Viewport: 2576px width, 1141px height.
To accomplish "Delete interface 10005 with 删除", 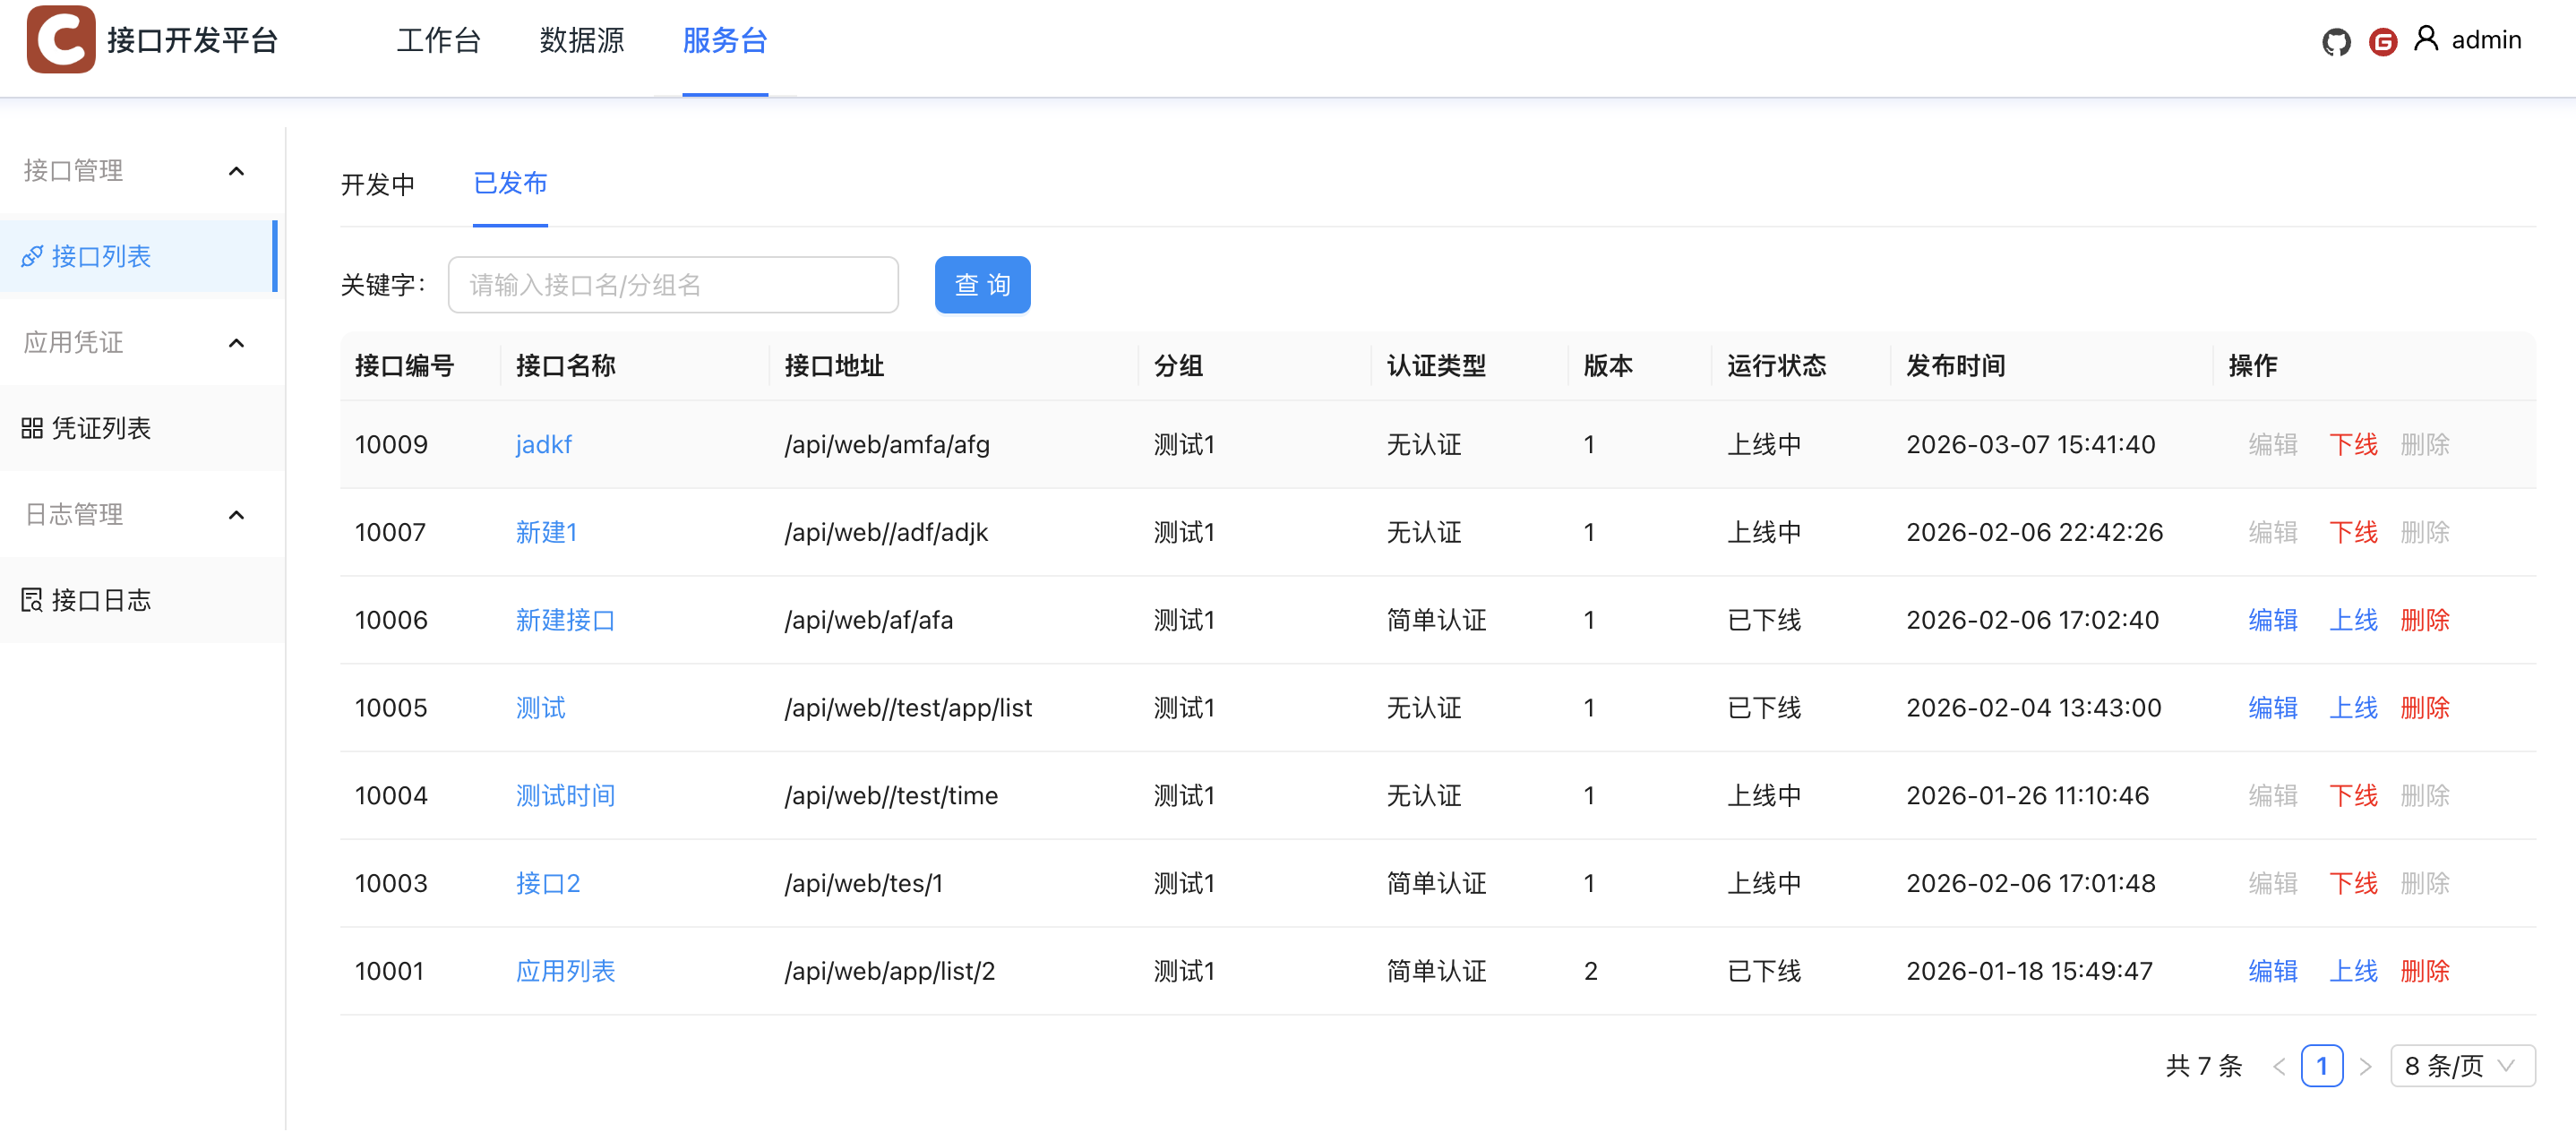I will [x=2425, y=708].
